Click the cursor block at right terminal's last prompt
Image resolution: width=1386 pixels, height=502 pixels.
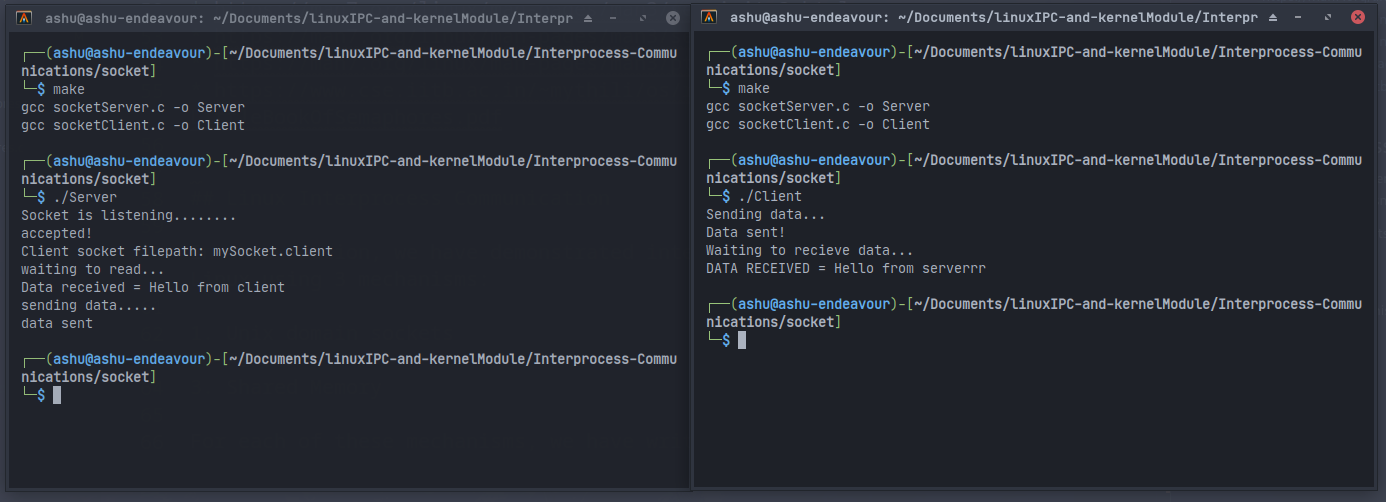[742, 340]
